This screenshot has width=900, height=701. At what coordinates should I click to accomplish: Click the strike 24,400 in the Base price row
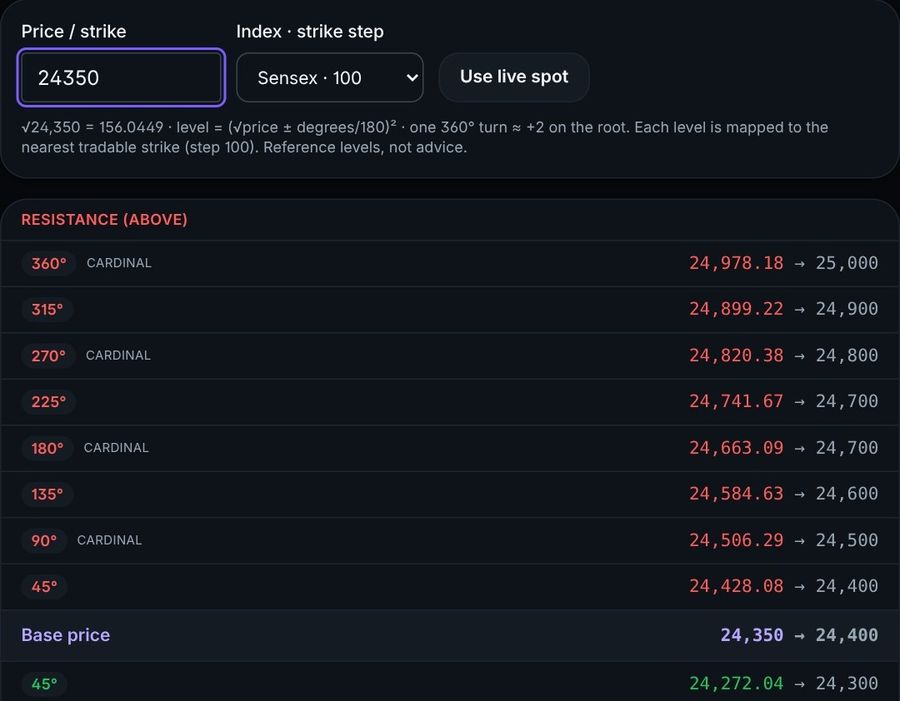pyautogui.click(x=847, y=635)
